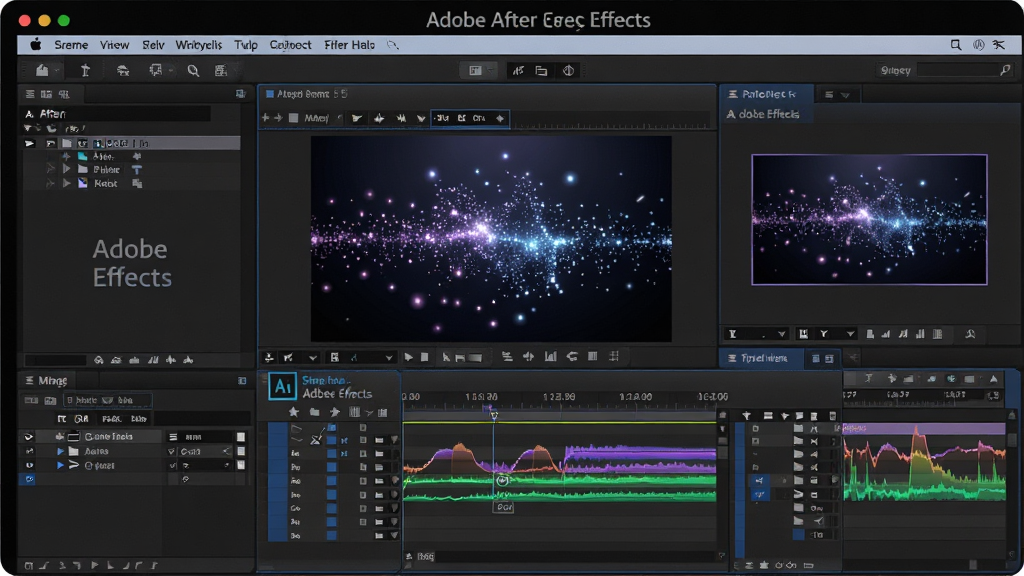
Task: Toggle the checkbox in the third layer row
Action: point(172,466)
